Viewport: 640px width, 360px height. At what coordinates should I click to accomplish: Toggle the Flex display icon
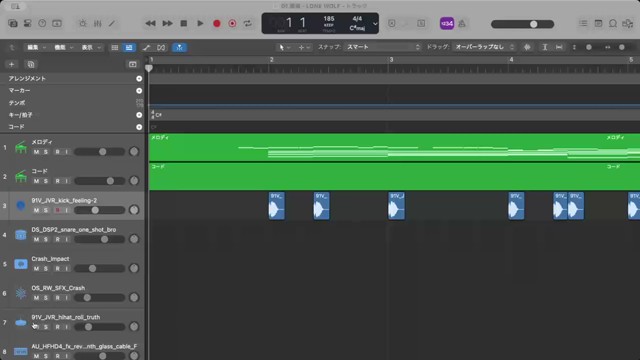[161, 48]
